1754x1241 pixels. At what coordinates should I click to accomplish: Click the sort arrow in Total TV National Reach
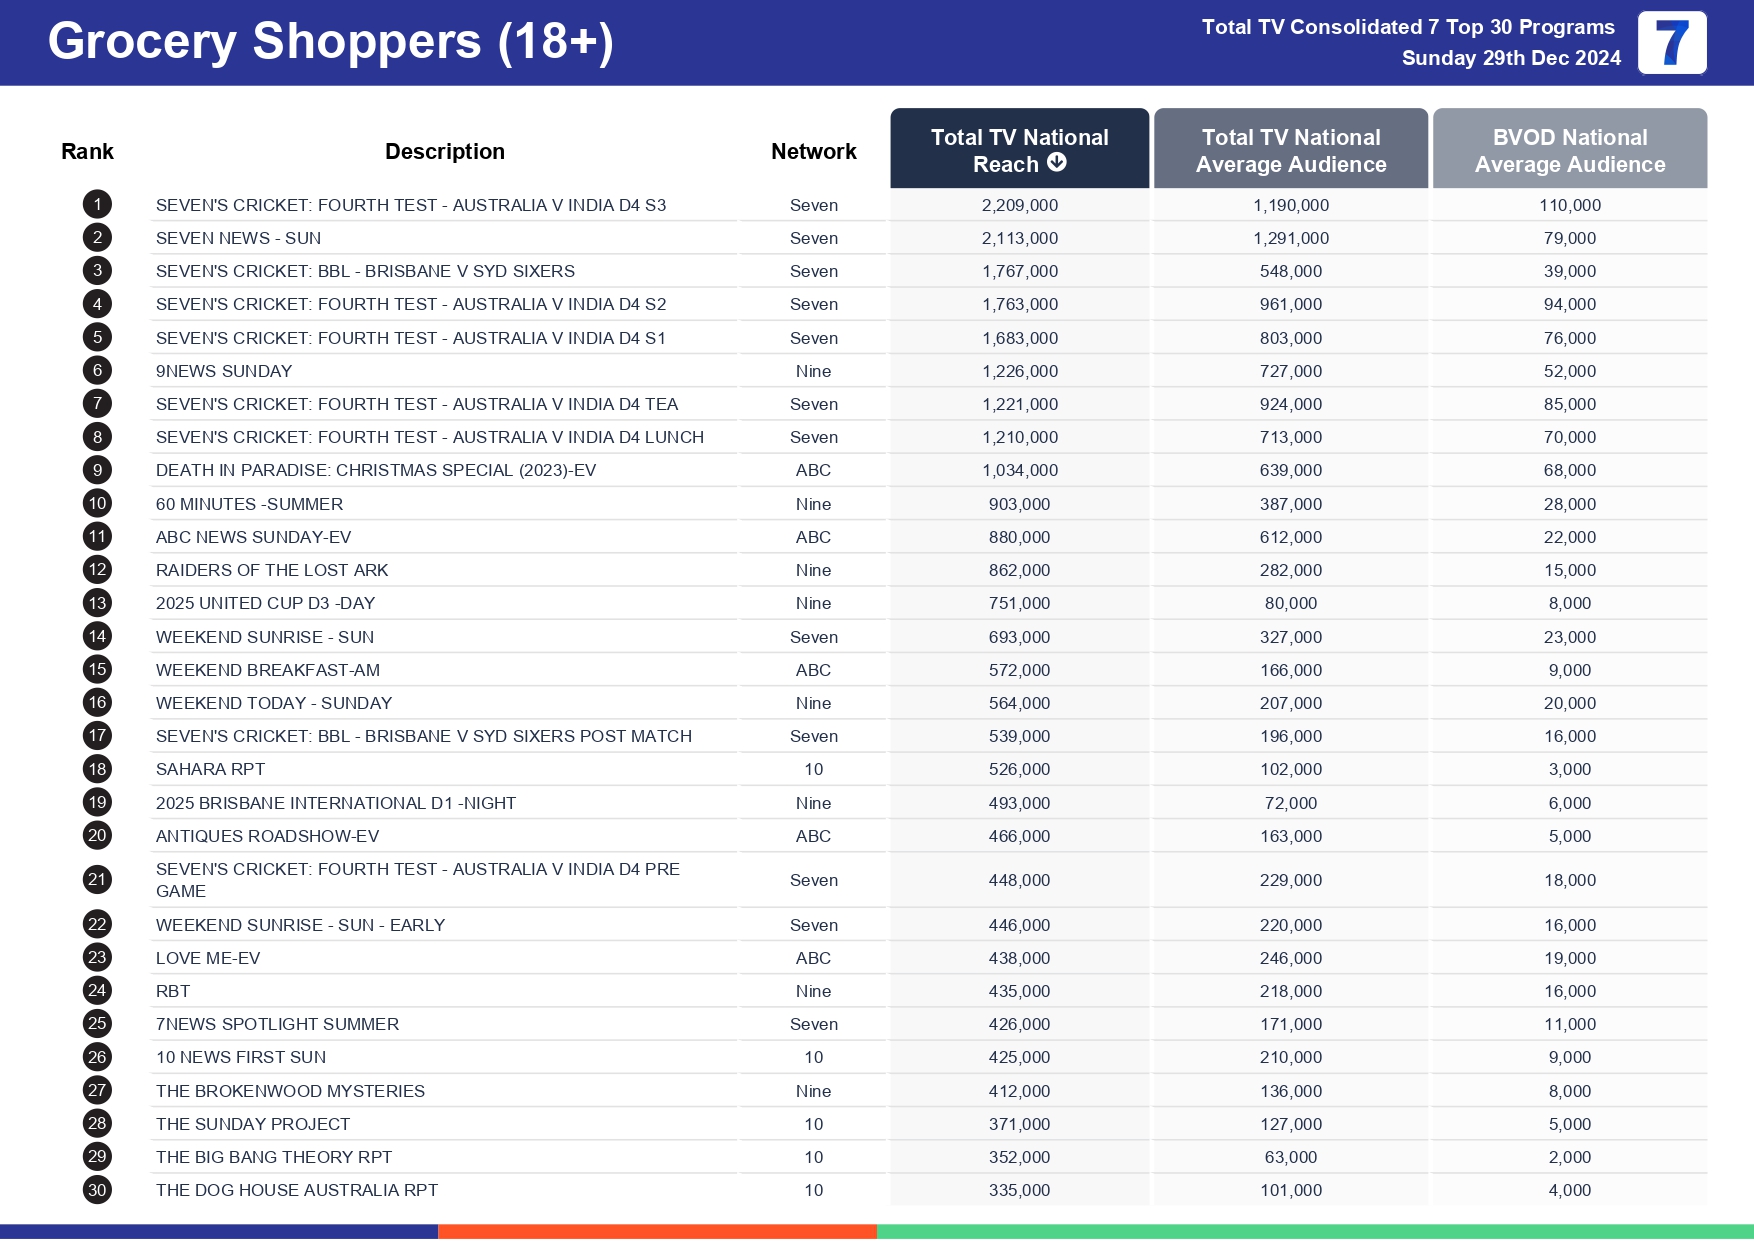point(1057,163)
